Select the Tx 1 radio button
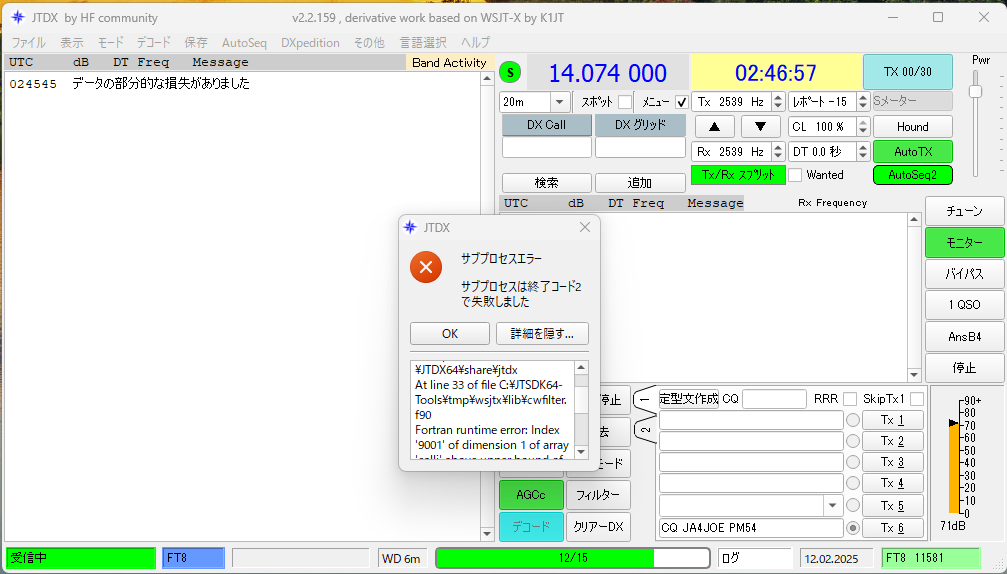The height and width of the screenshot is (574, 1007). click(x=852, y=421)
